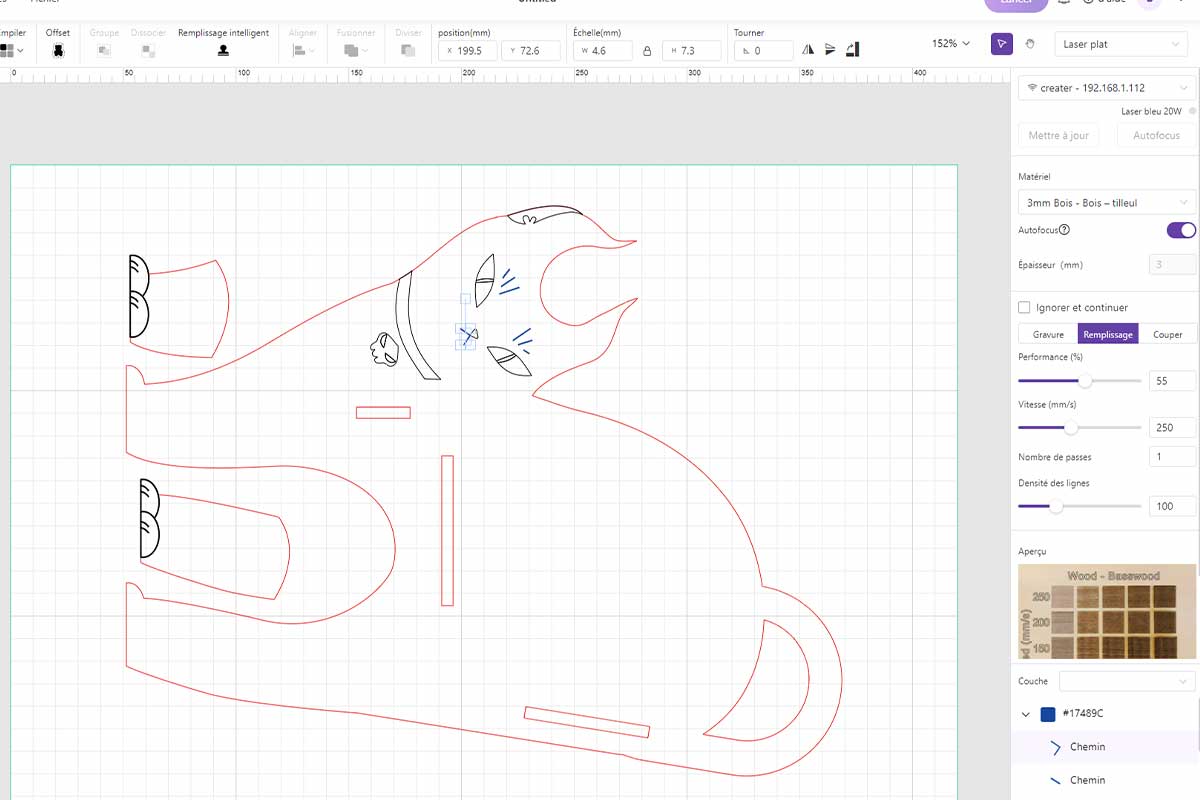Image resolution: width=1200 pixels, height=800 pixels.
Task: Select the first Chemin layer row
Action: pos(1105,747)
